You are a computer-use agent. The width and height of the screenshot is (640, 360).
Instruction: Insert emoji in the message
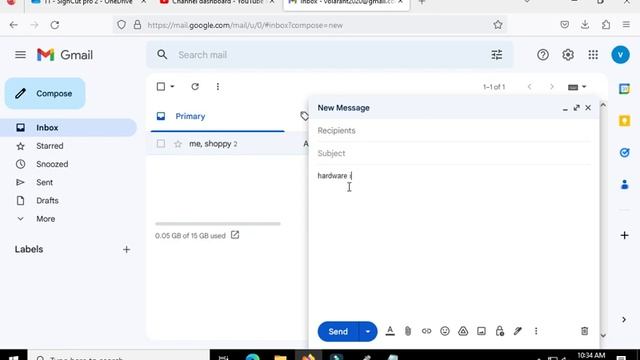click(x=444, y=331)
